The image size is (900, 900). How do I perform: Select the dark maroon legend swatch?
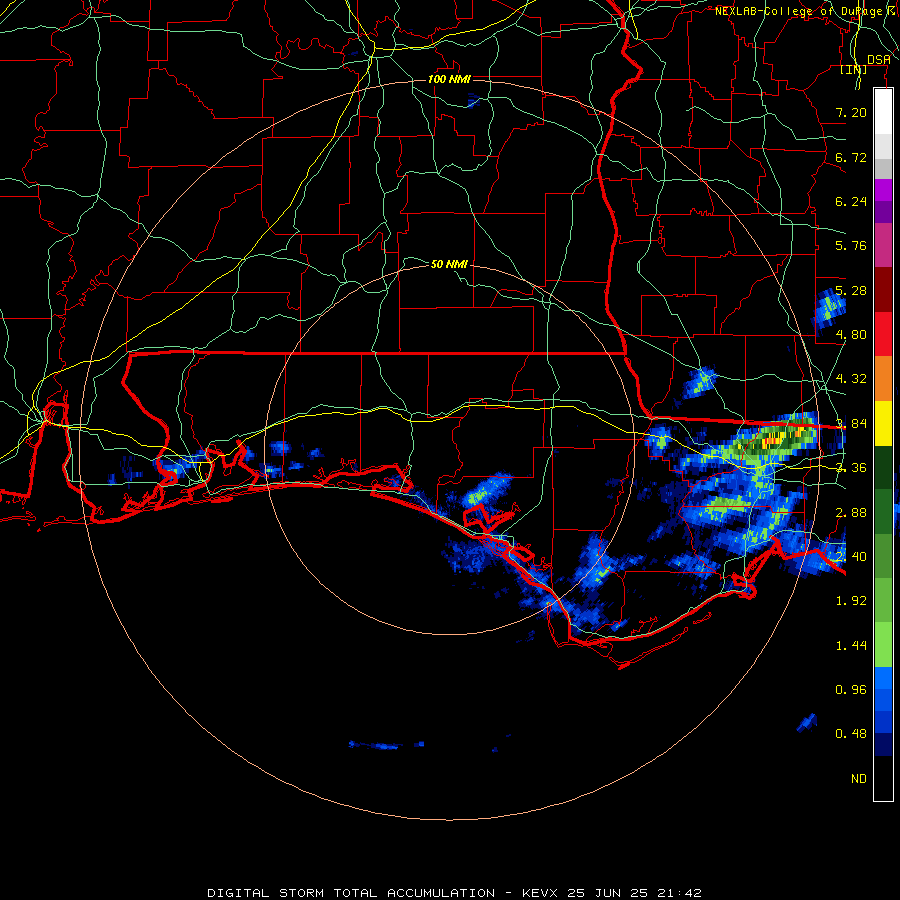[883, 290]
